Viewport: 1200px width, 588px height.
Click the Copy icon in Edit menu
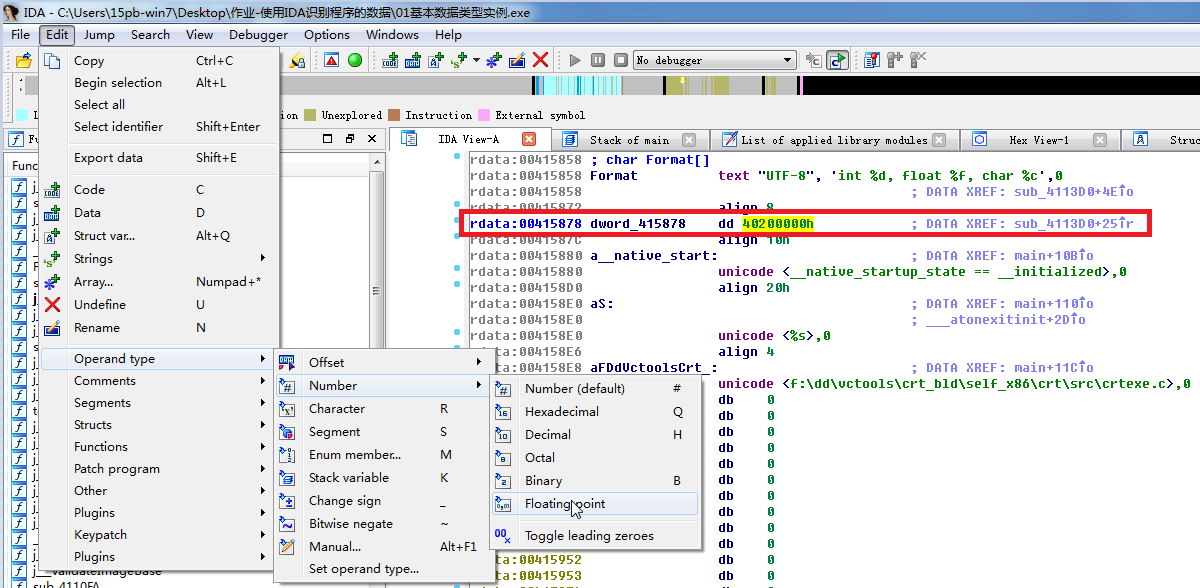pyautogui.click(x=53, y=61)
